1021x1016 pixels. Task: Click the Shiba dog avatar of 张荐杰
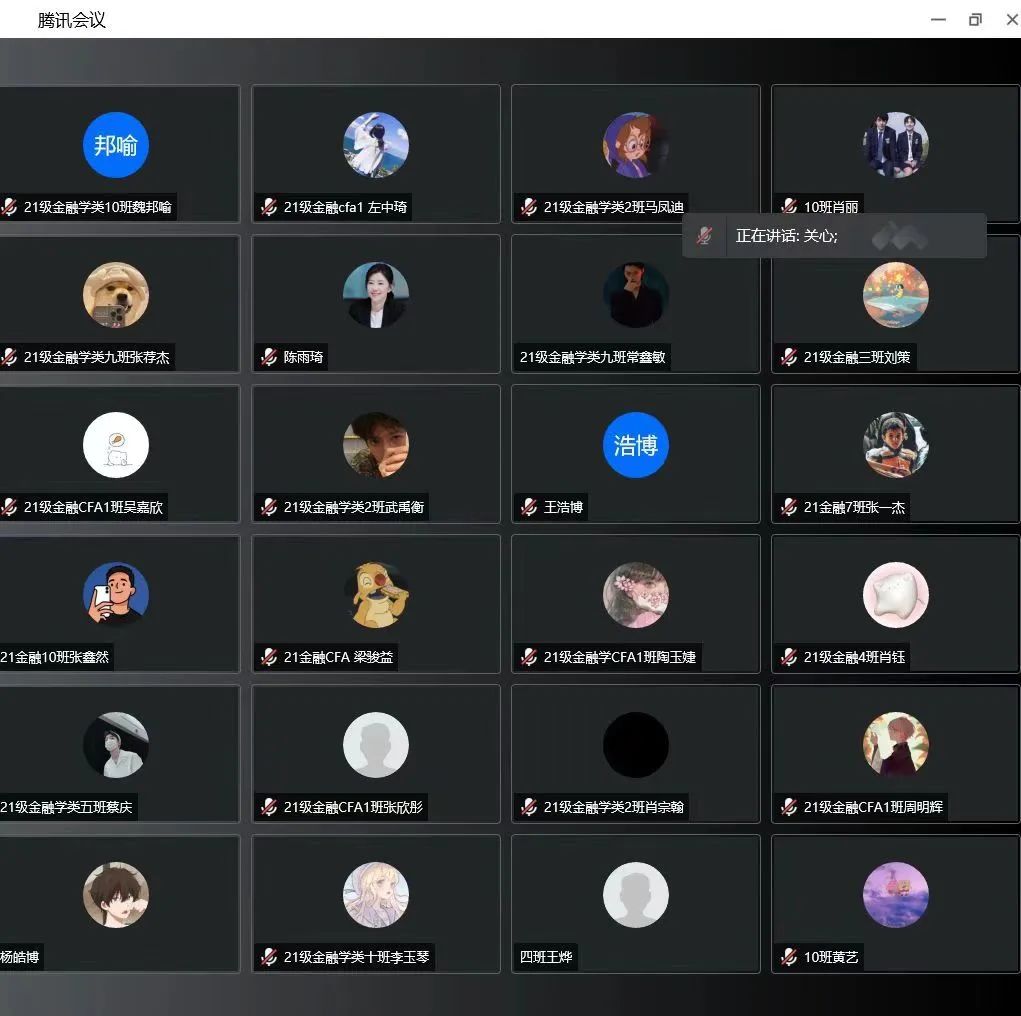pos(116,295)
